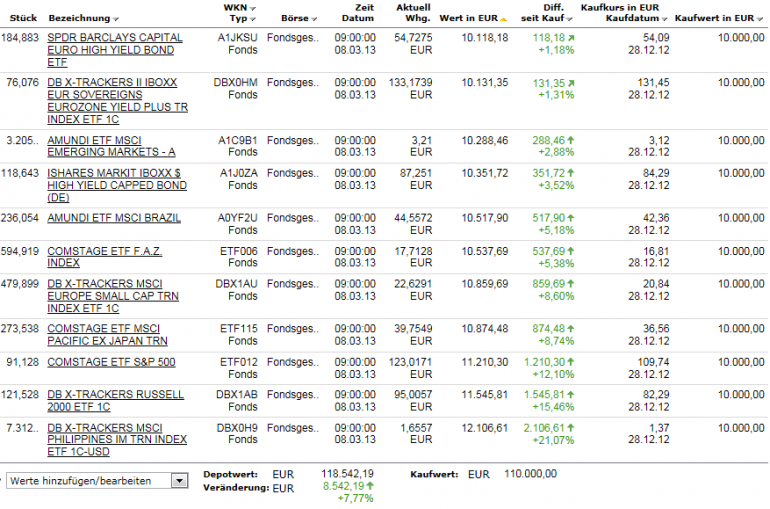Open DB X-Trackers MSCI Philippines link
This screenshot has height=509, width=770.
pyautogui.click(x=117, y=440)
